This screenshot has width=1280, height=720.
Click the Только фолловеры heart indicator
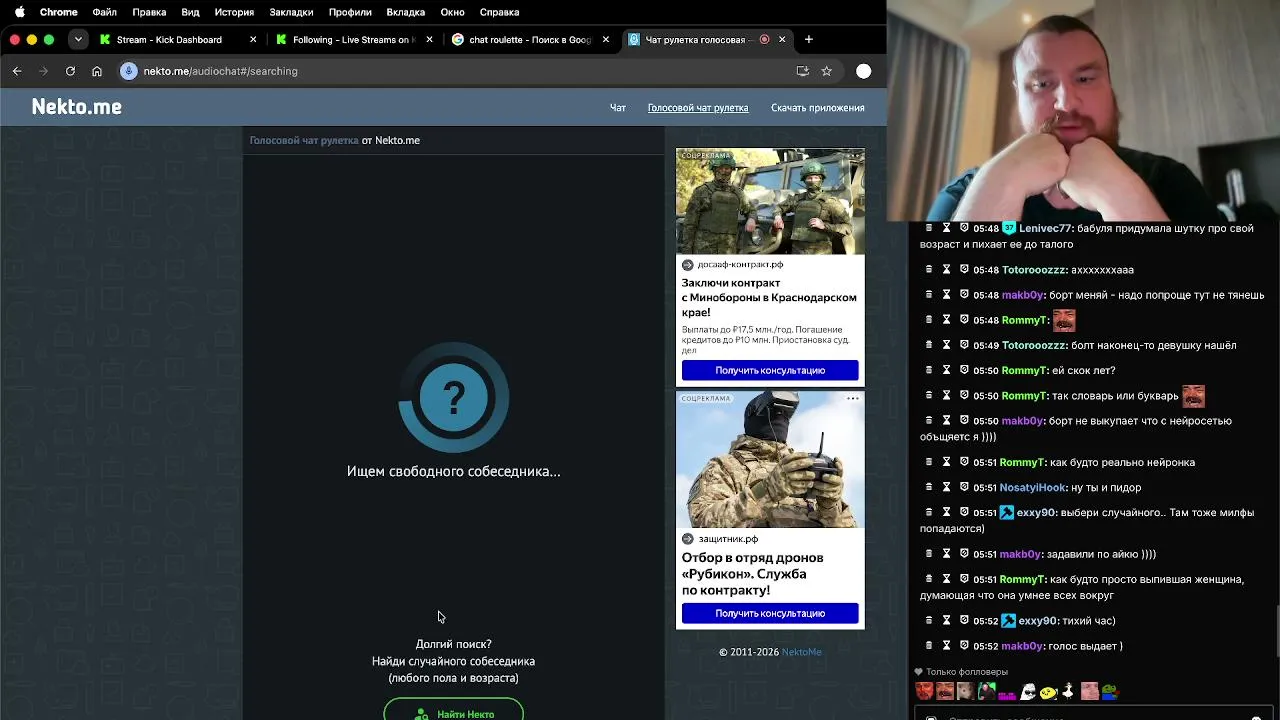919,671
